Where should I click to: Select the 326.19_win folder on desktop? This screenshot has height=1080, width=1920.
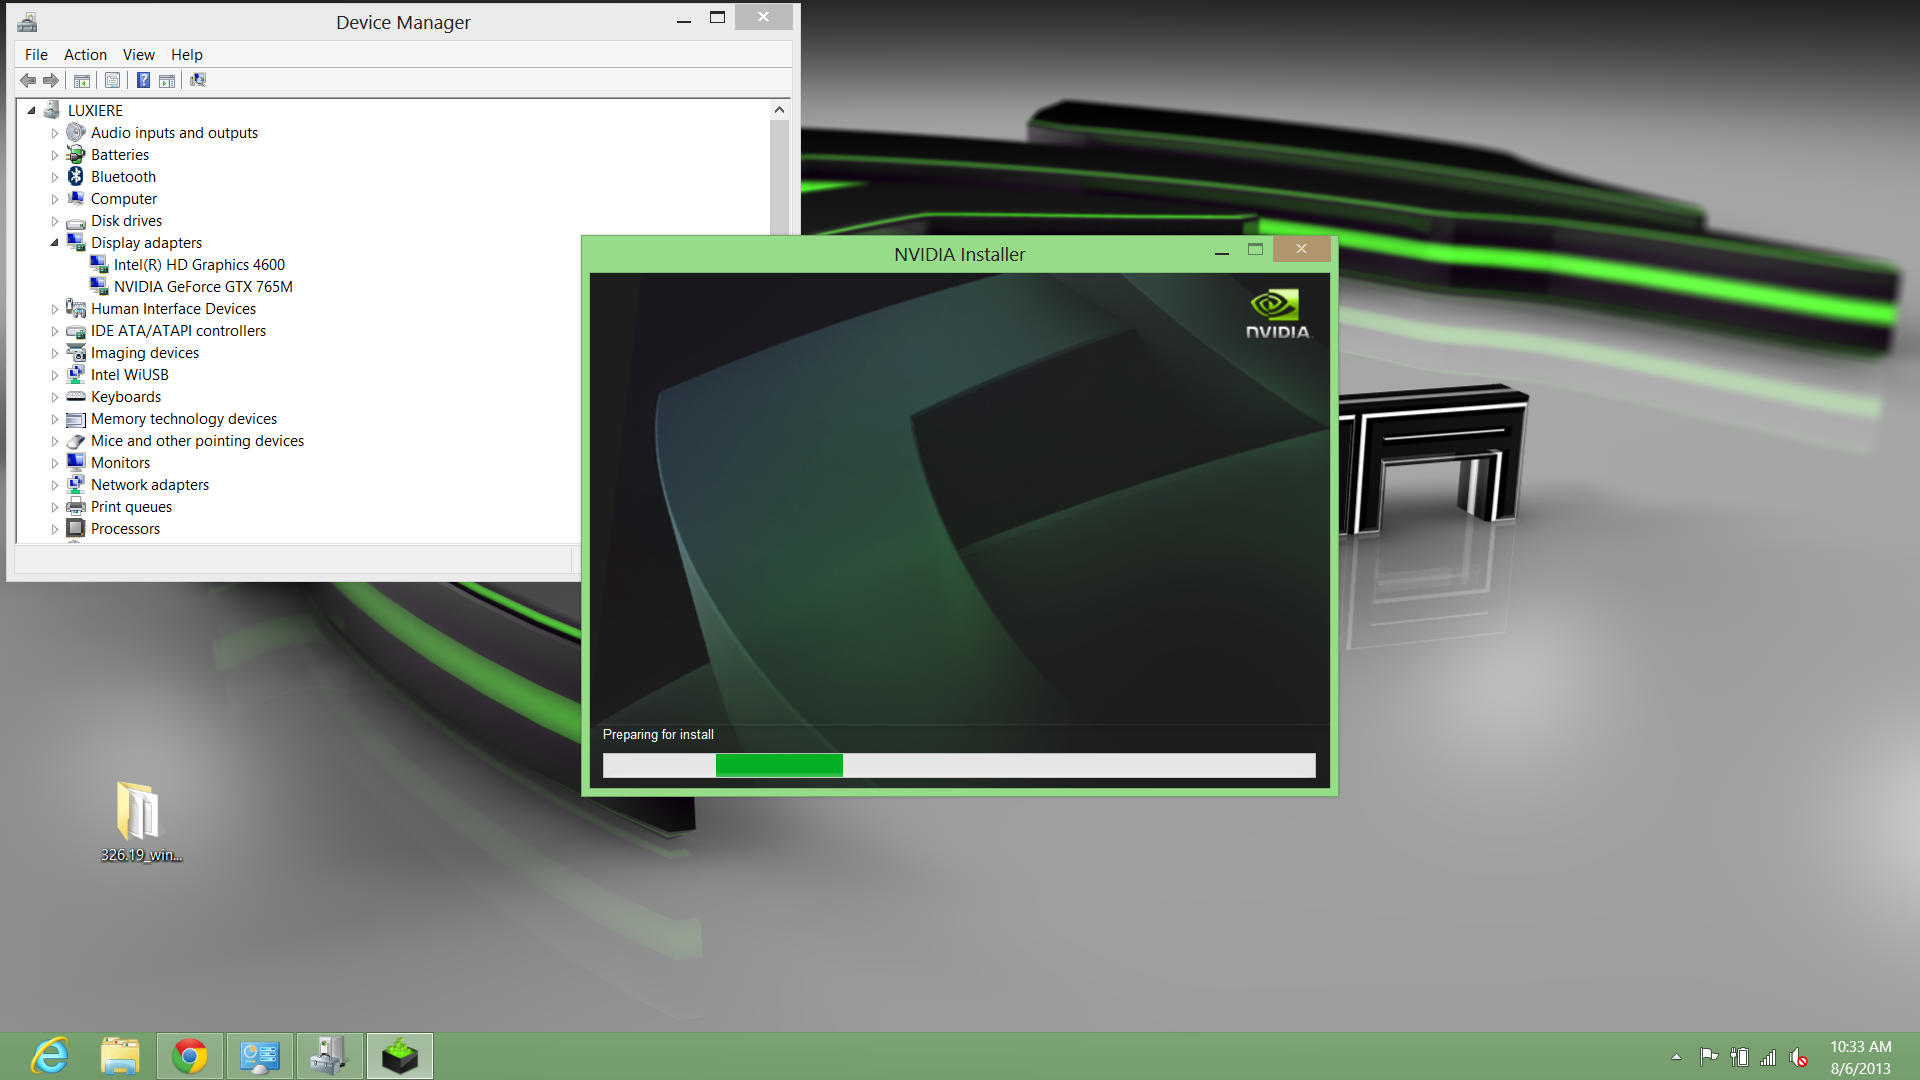click(x=140, y=821)
